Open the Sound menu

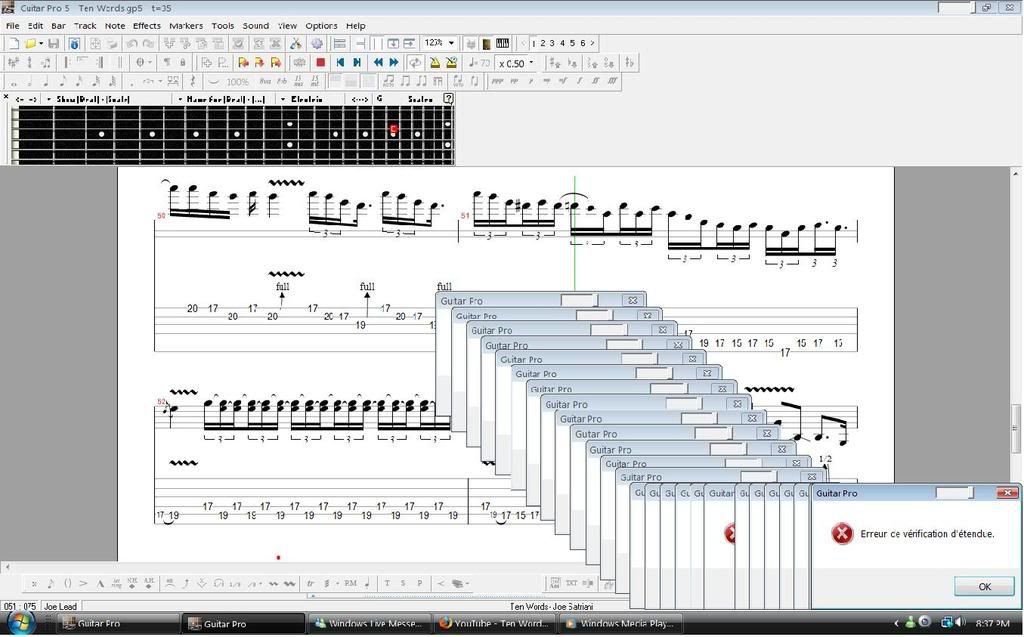255,25
